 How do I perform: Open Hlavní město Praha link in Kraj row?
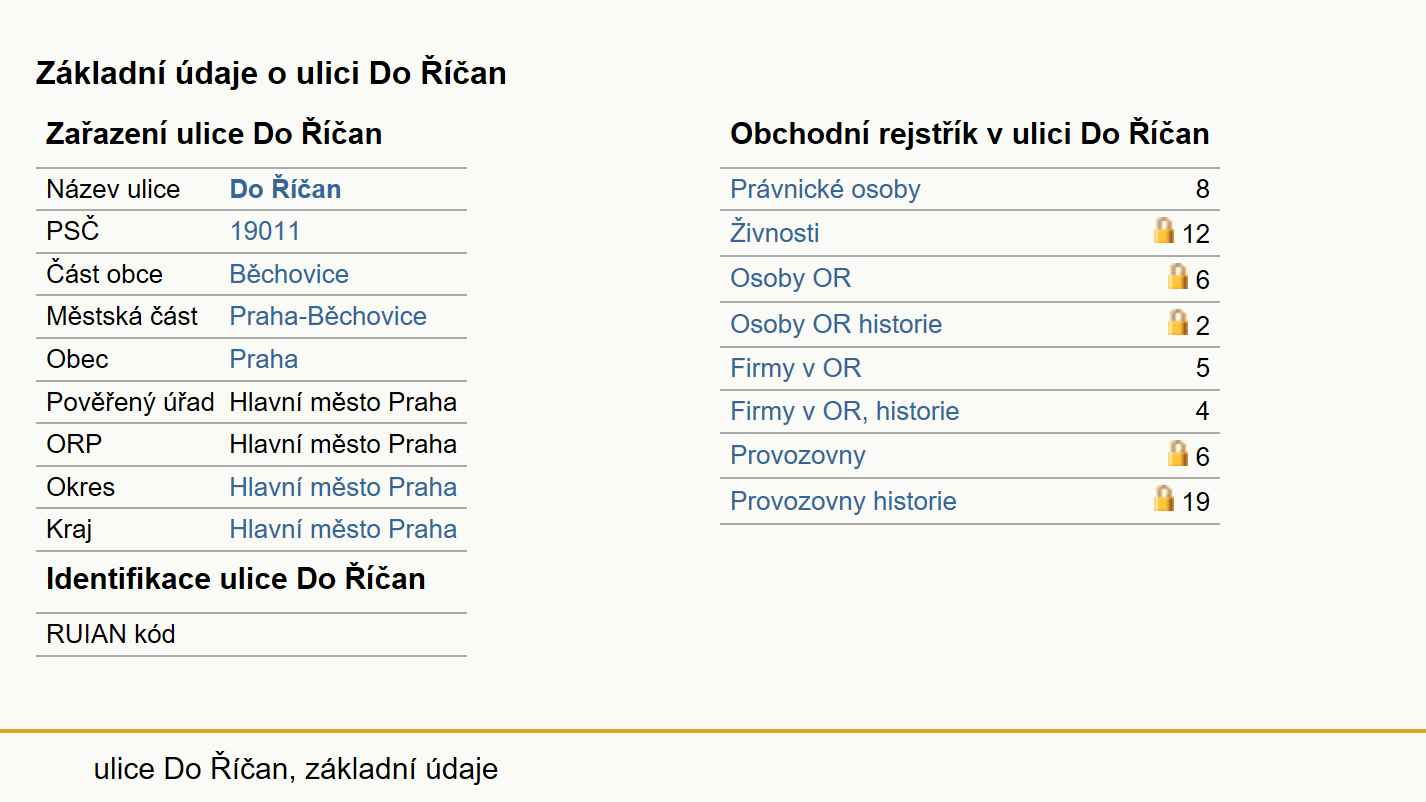pyautogui.click(x=343, y=529)
